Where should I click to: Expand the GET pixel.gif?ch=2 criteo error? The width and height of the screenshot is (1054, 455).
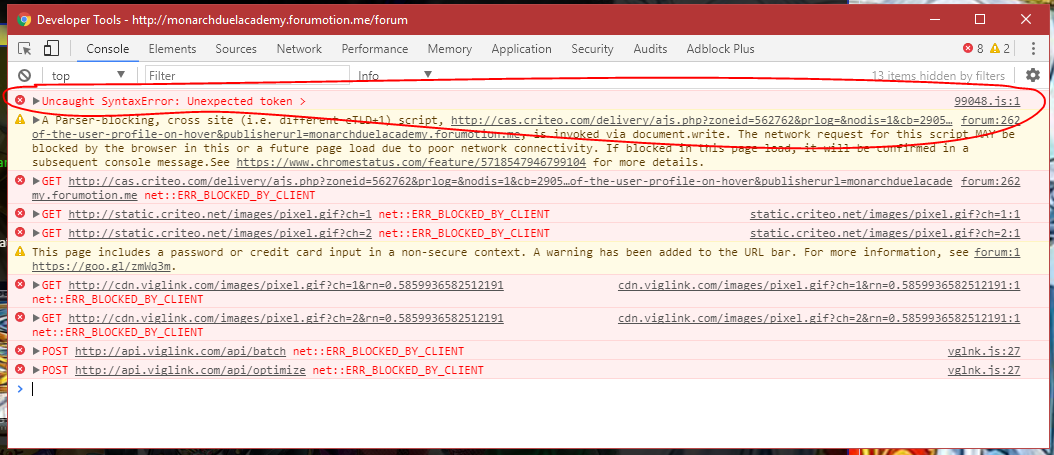coord(36,233)
